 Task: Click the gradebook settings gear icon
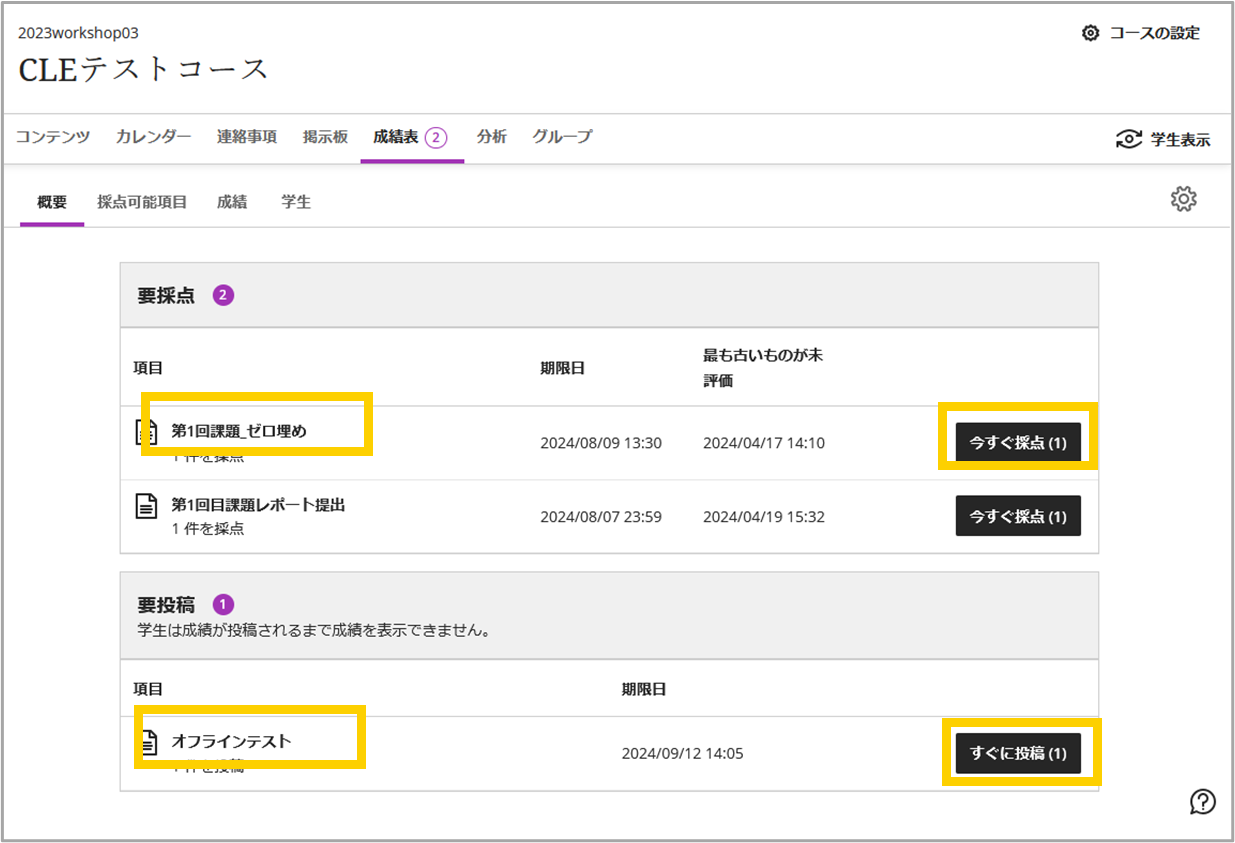[1183, 199]
